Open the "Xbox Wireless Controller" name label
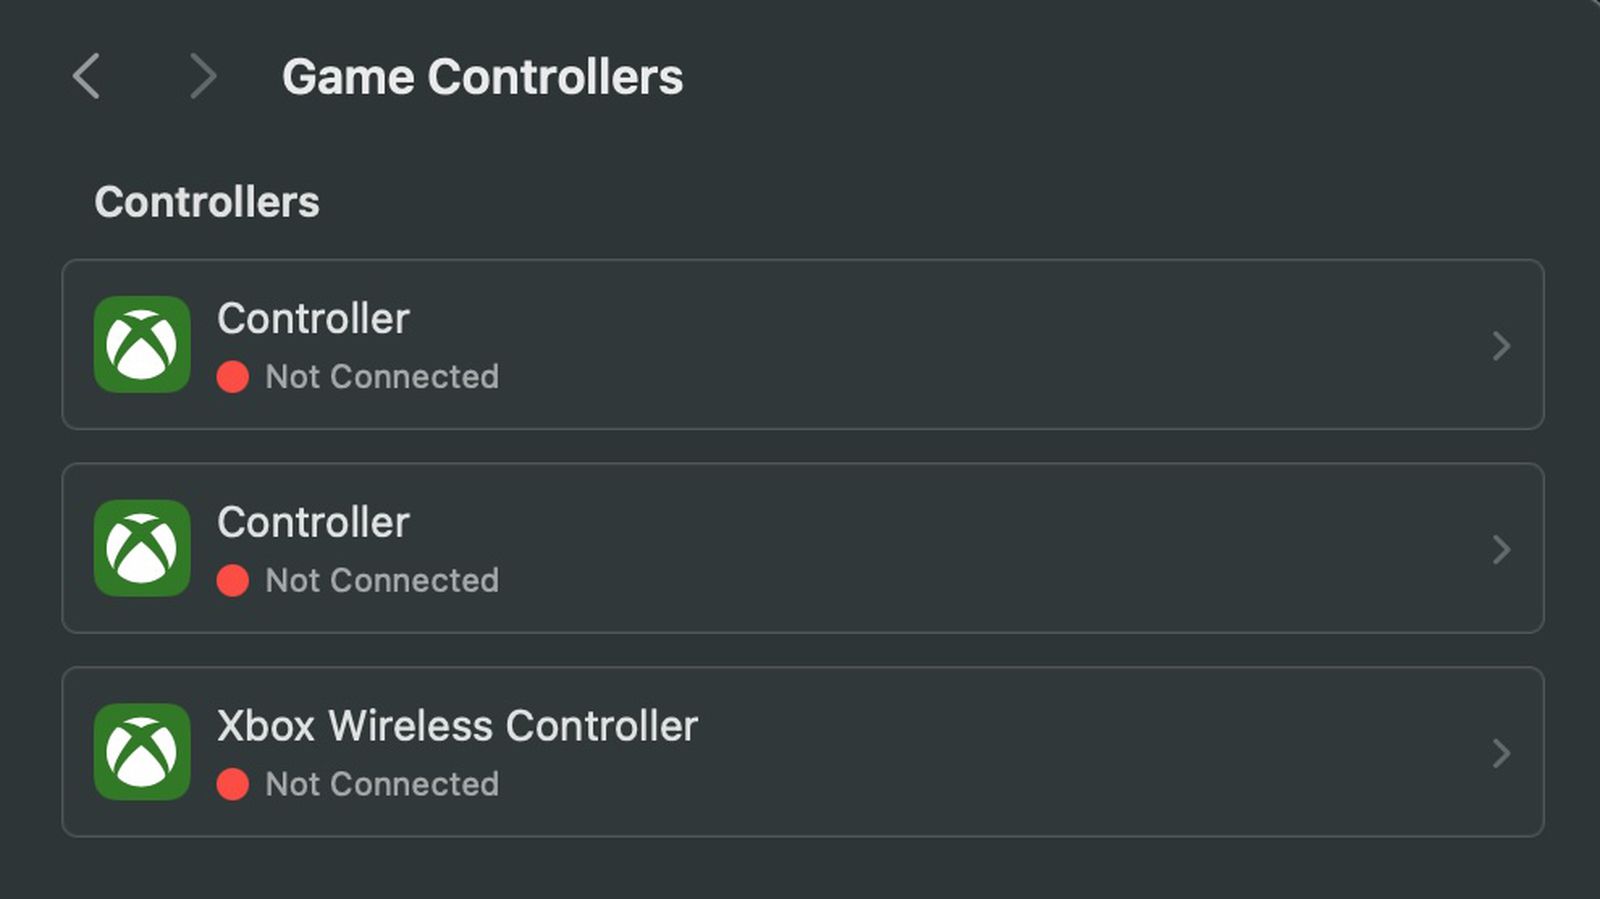1600x899 pixels. click(x=457, y=726)
